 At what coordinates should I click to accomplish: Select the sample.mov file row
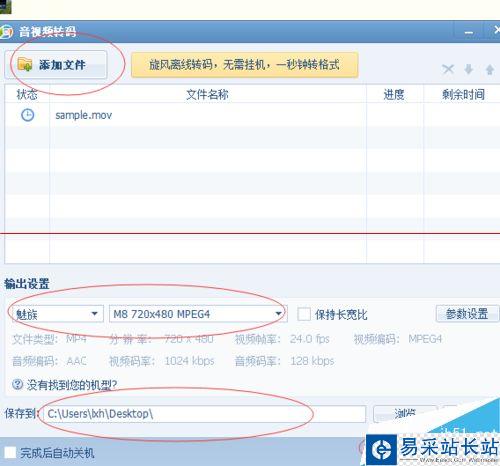click(x=252, y=115)
